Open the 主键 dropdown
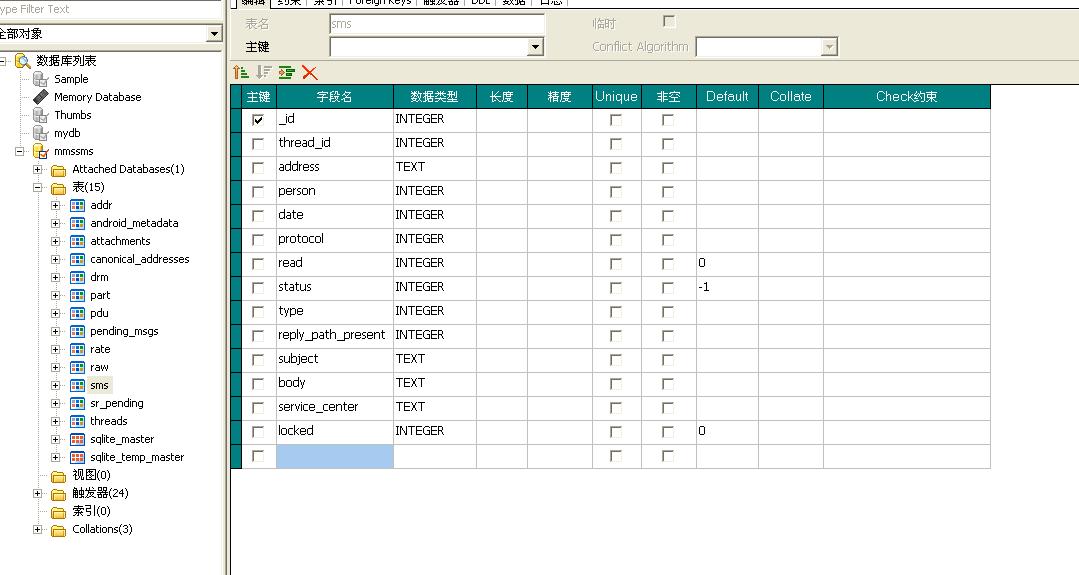This screenshot has width=1079, height=575. (x=535, y=47)
